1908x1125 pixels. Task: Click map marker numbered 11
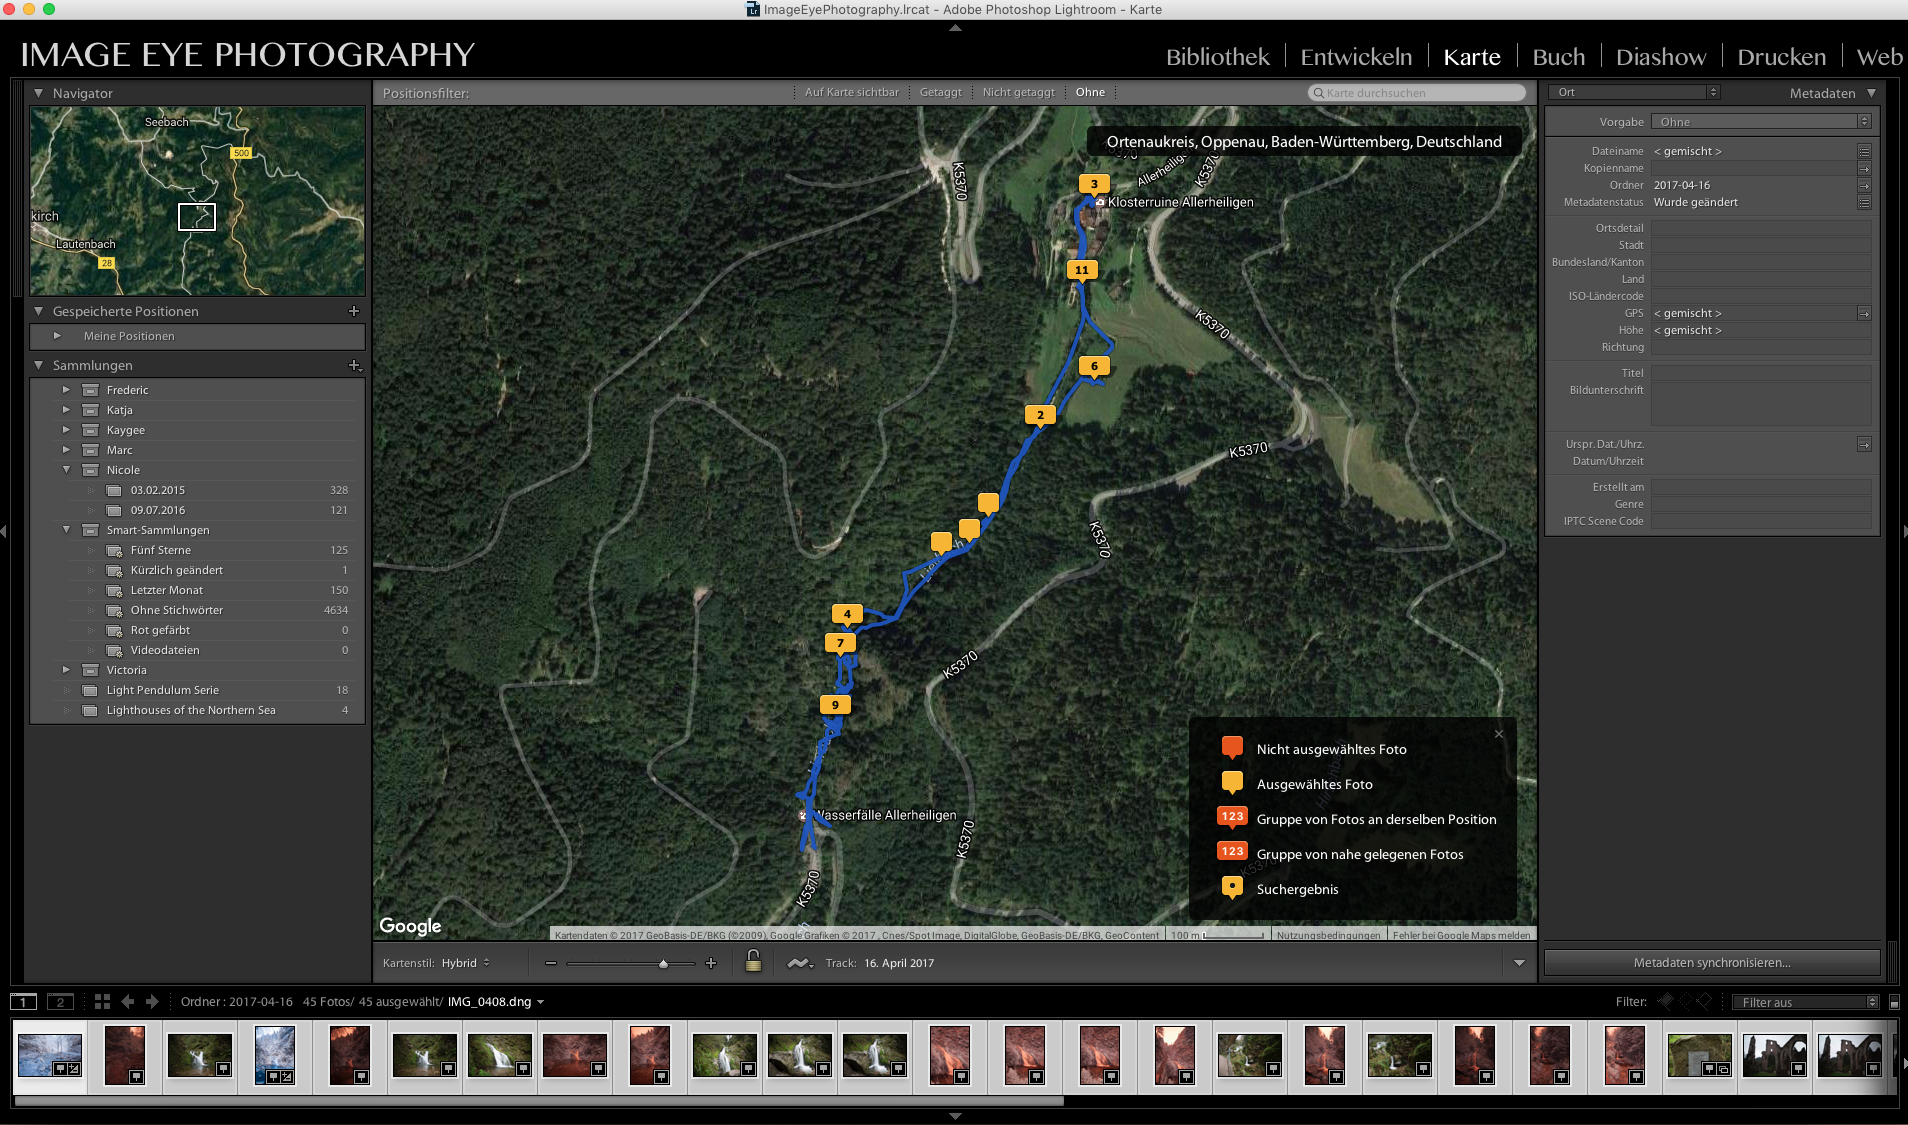click(x=1081, y=271)
